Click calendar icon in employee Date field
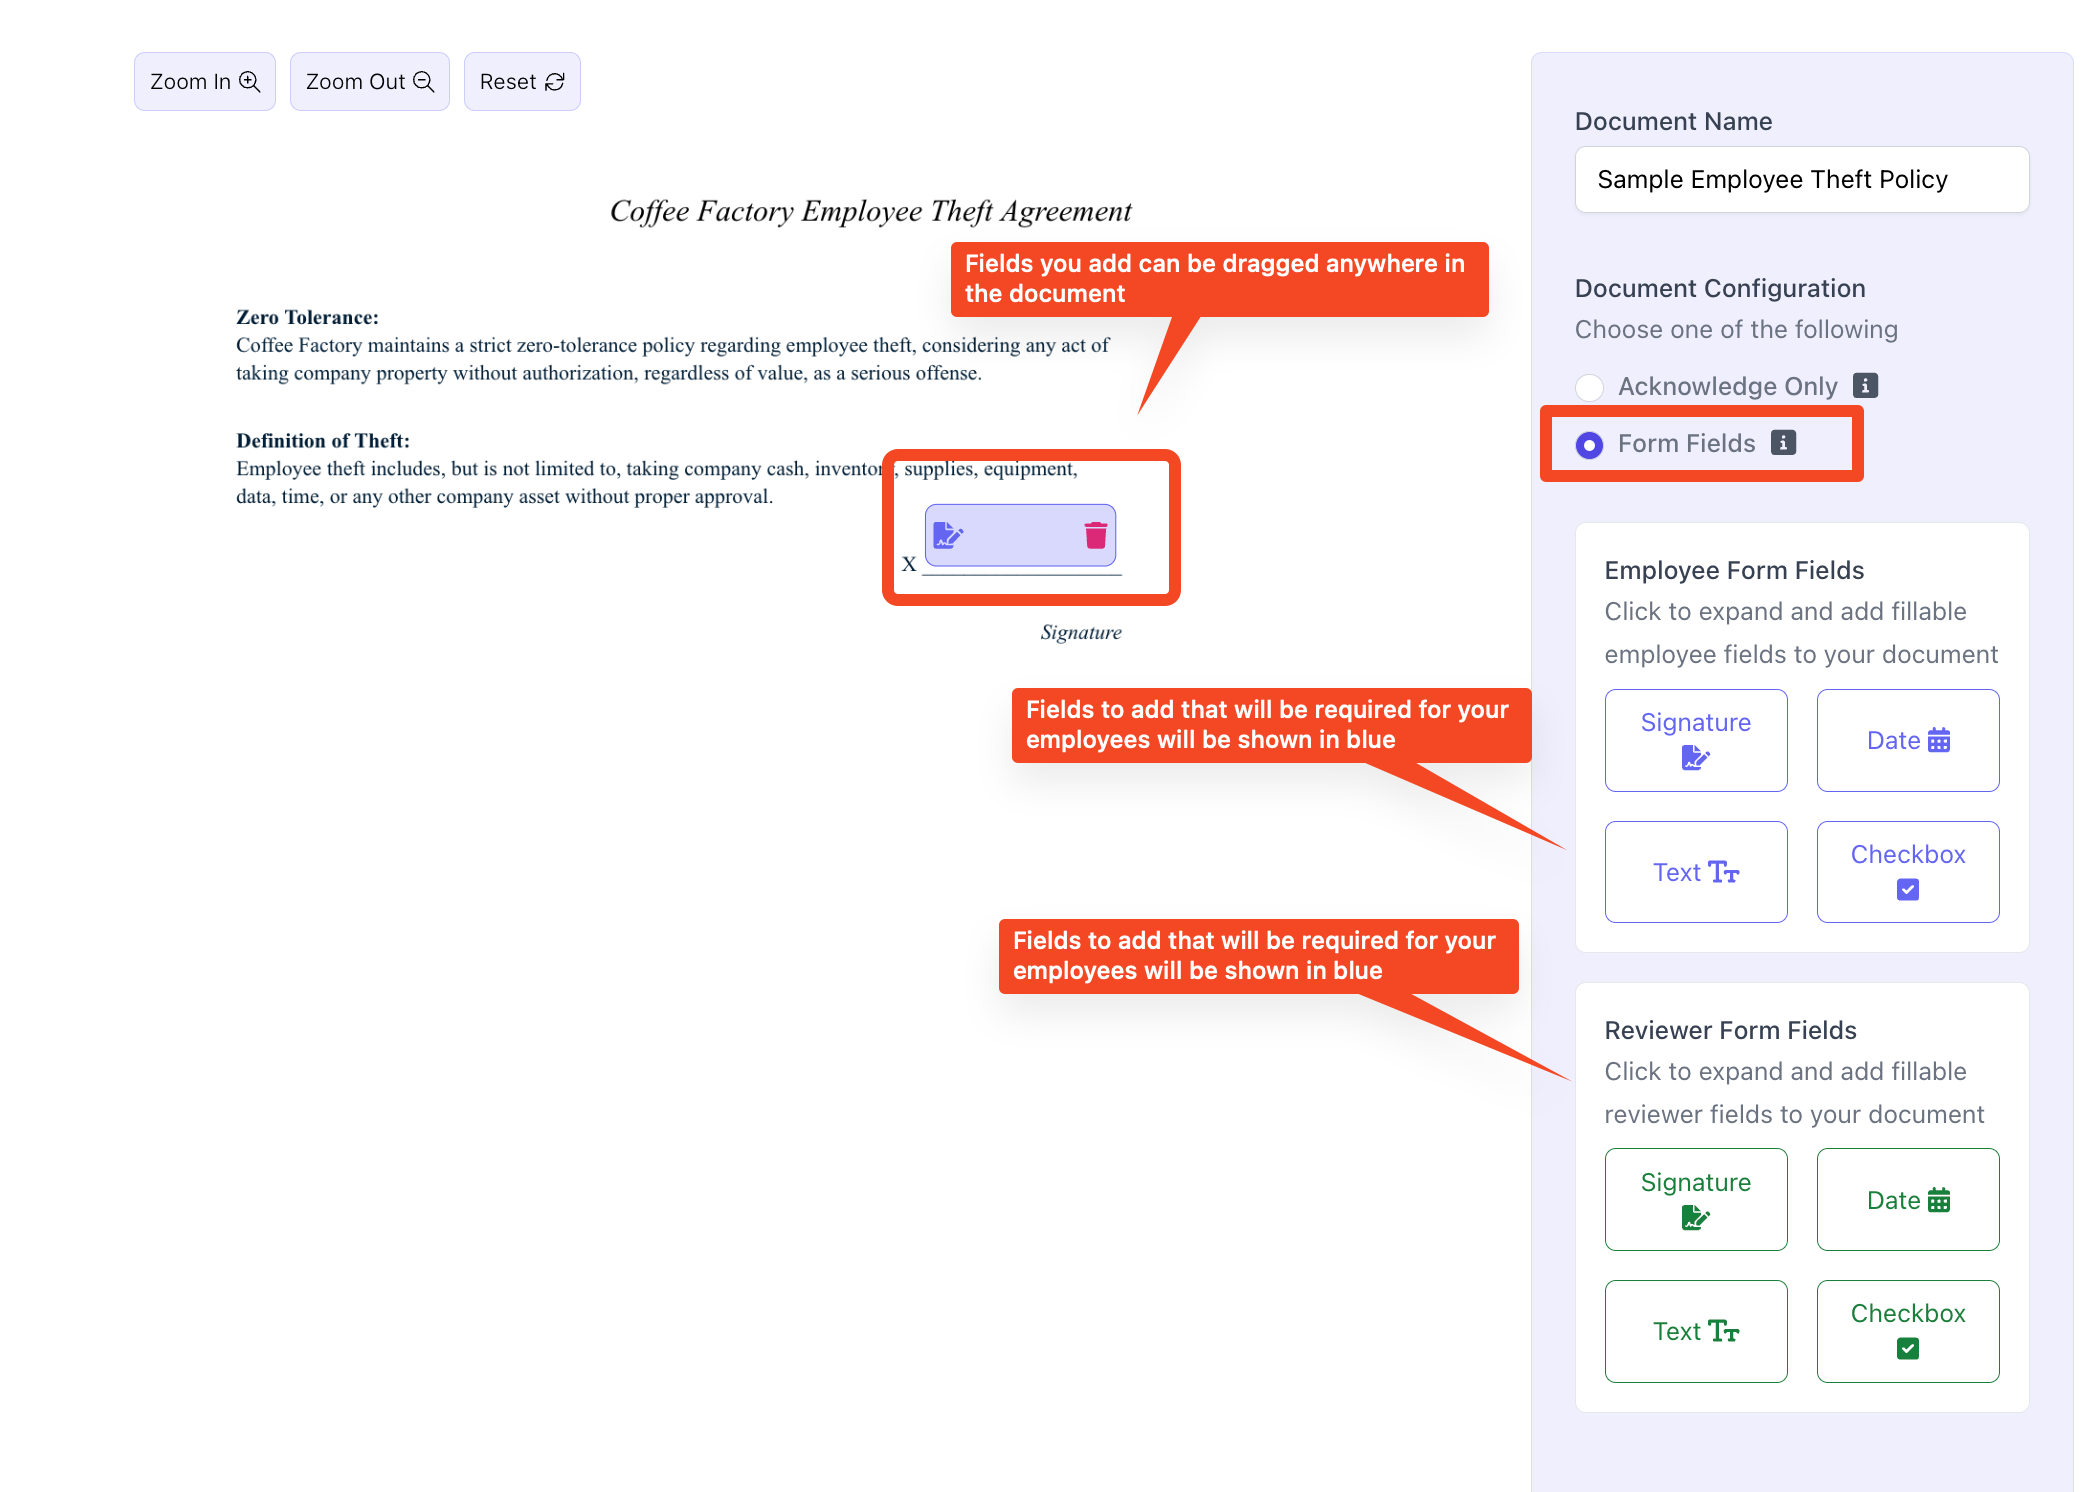The image size is (2098, 1492). point(1939,740)
